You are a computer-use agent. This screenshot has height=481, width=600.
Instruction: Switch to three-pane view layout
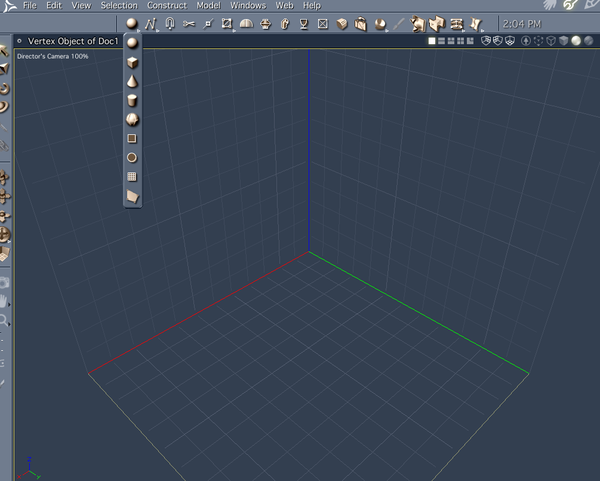tap(451, 41)
